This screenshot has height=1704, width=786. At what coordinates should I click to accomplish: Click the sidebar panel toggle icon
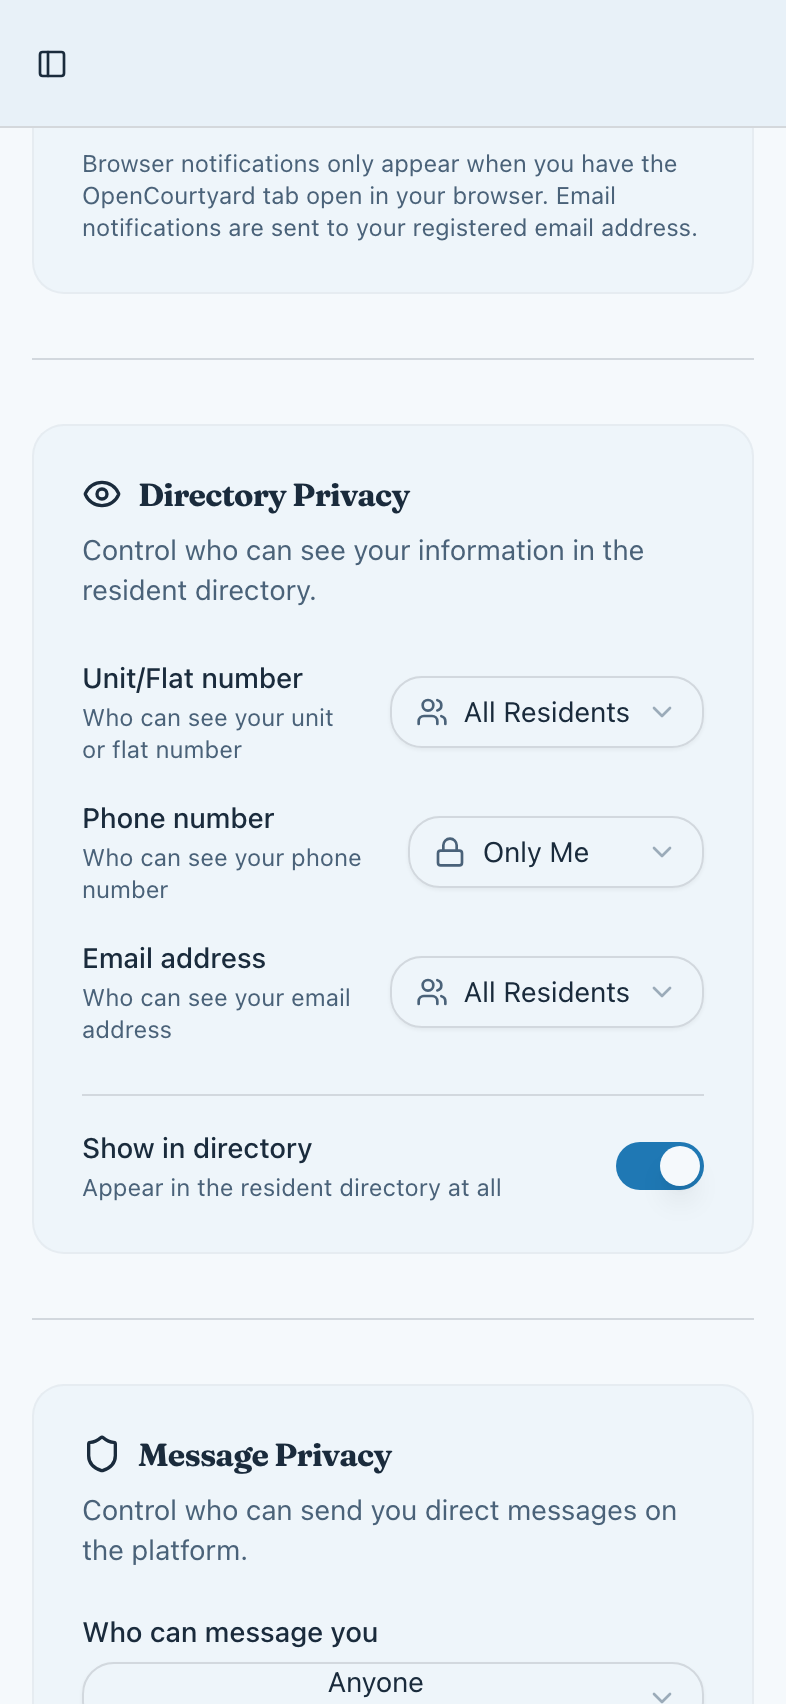point(51,63)
